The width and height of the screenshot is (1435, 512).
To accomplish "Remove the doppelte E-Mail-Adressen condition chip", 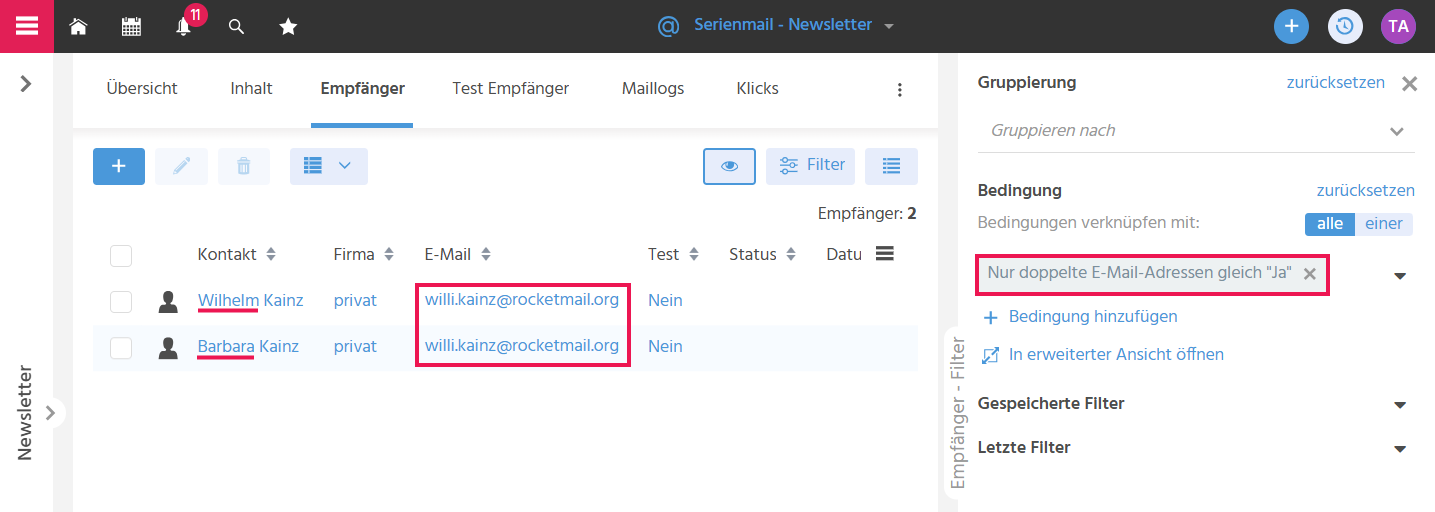I will [1309, 274].
